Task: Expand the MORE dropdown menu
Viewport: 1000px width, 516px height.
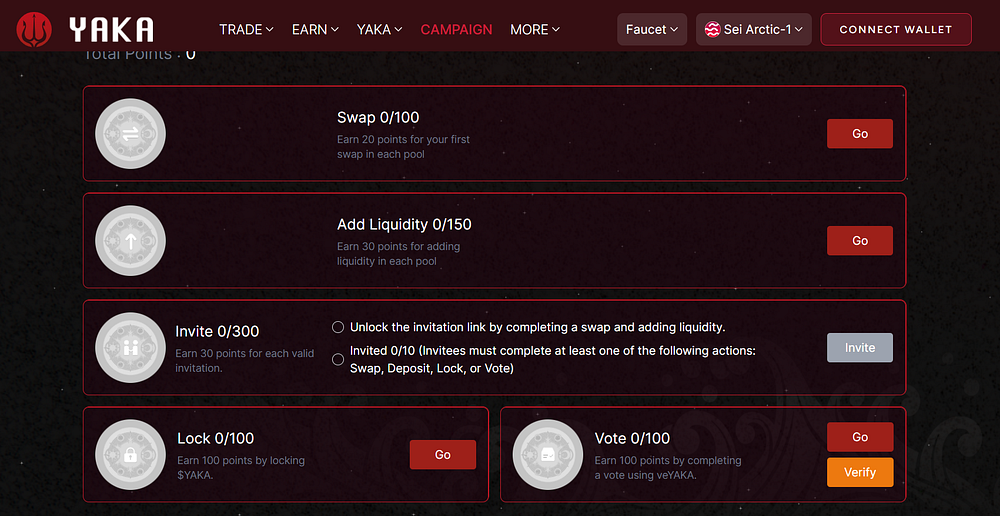Action: tap(535, 29)
